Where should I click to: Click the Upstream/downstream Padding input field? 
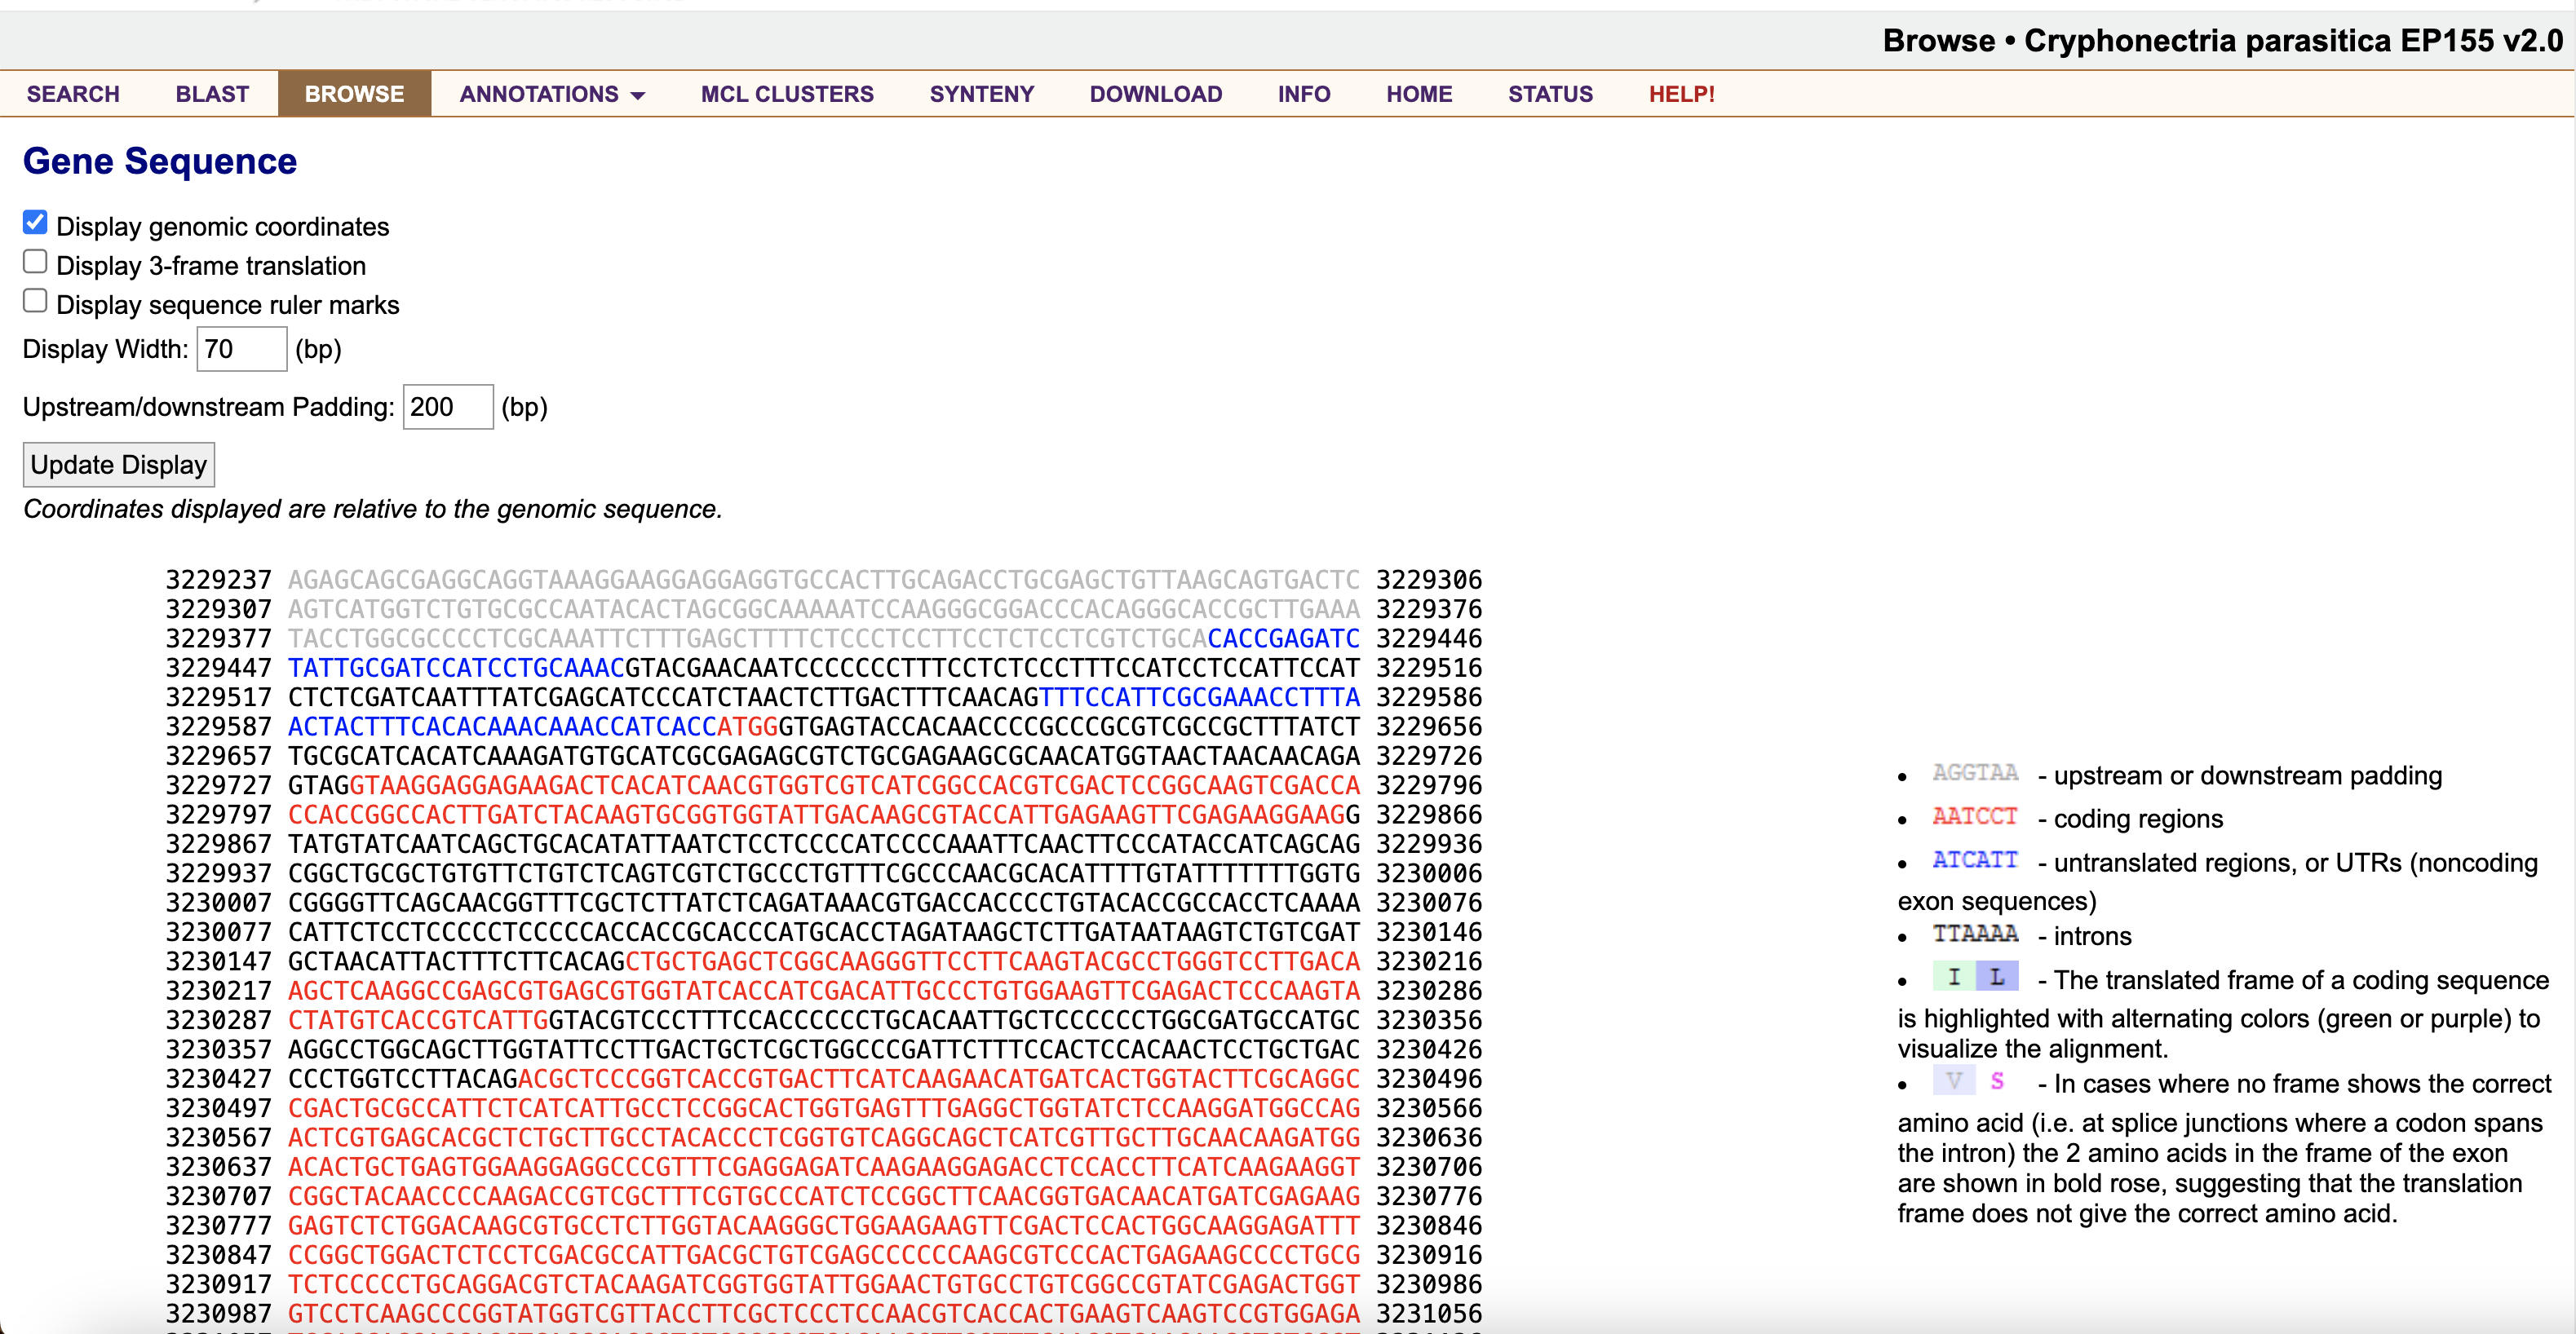(x=447, y=407)
